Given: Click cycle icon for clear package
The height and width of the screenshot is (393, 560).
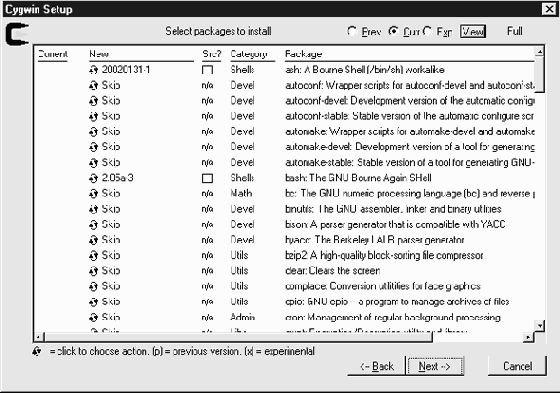Looking at the screenshot, I should (93, 271).
